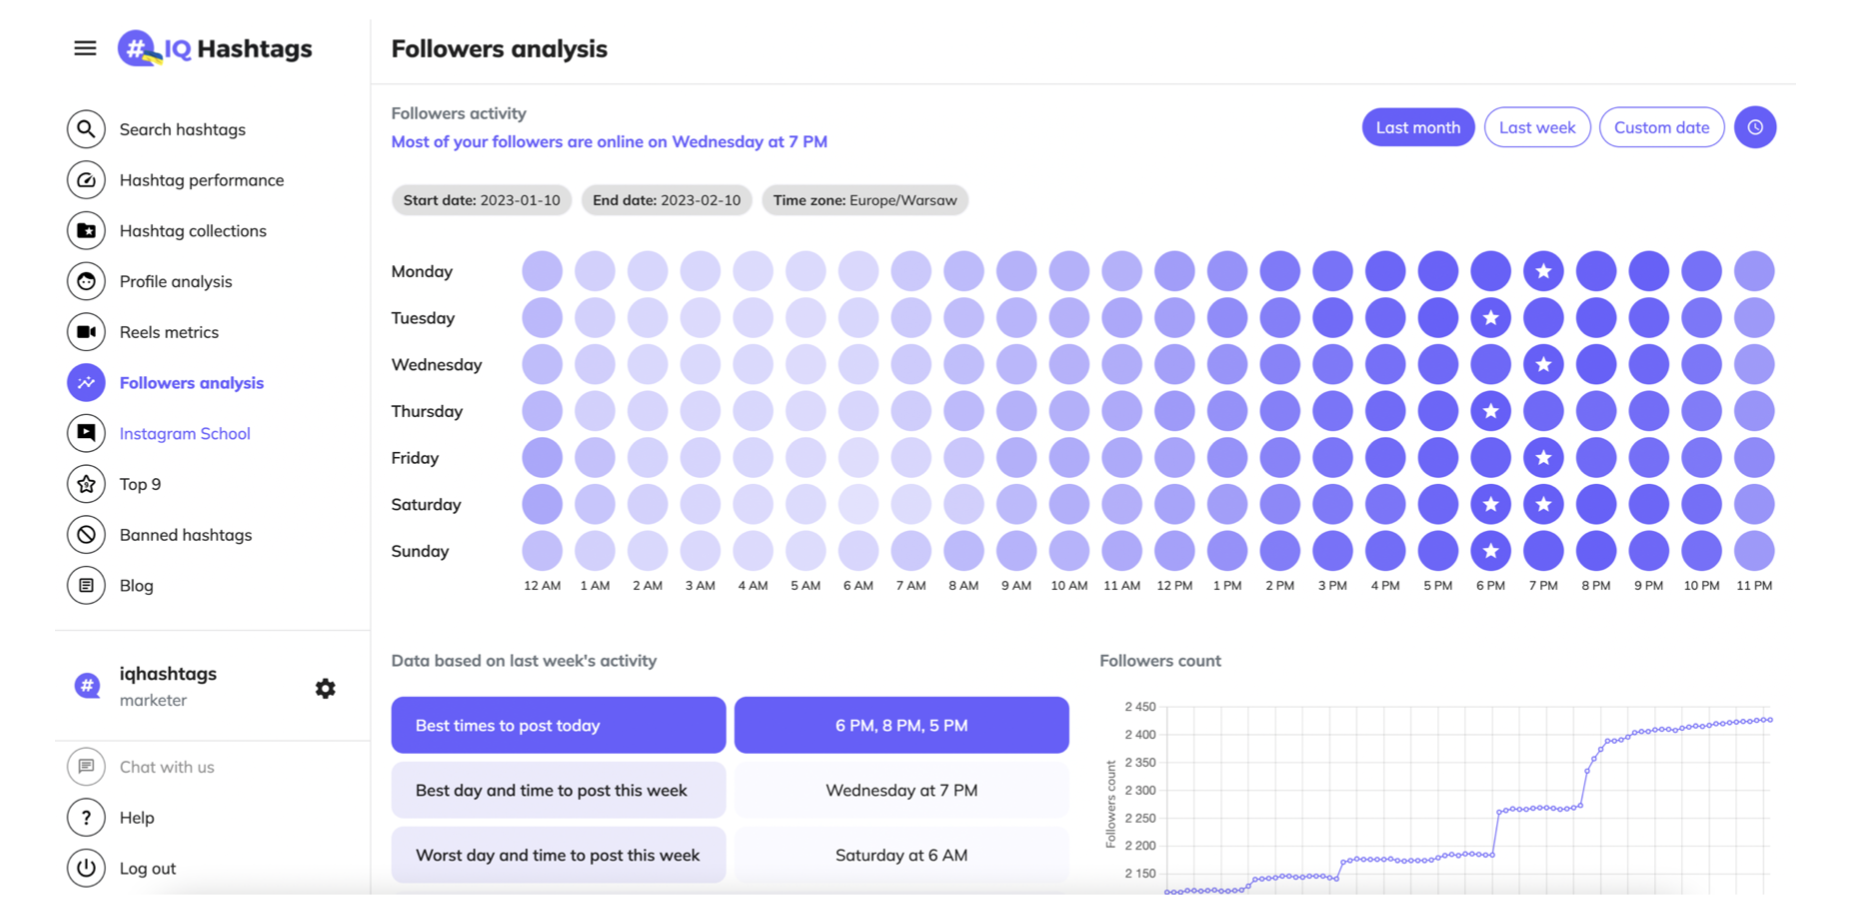This screenshot has width=1876, height=910.
Task: Open Reels metrics menu item
Action: (x=169, y=332)
